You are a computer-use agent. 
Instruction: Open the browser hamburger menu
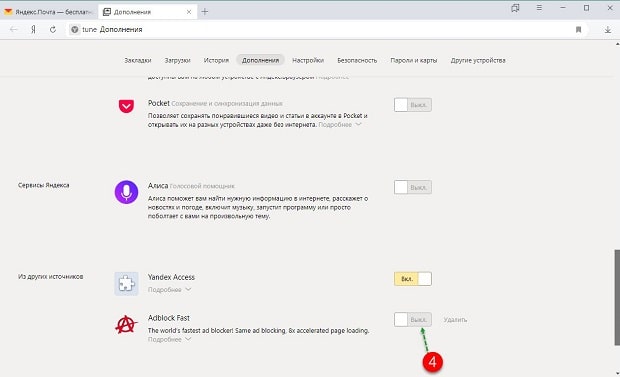pyautogui.click(x=539, y=8)
